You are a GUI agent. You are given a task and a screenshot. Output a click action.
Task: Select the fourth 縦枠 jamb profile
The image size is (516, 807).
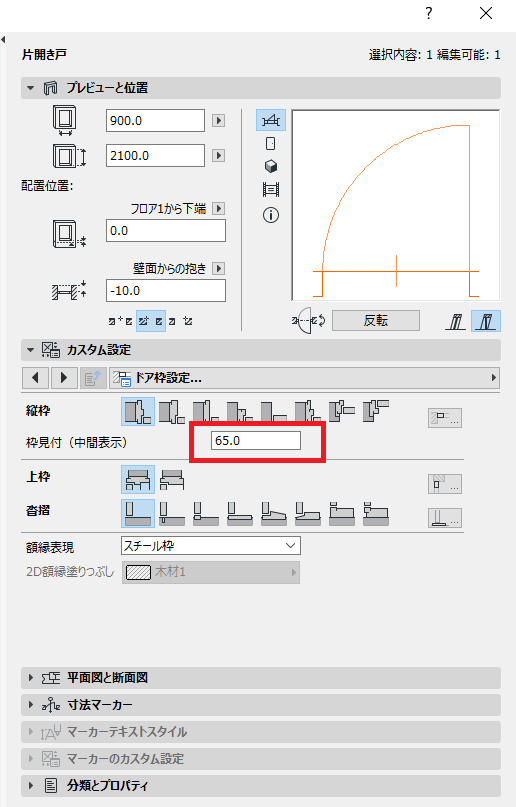click(x=239, y=412)
